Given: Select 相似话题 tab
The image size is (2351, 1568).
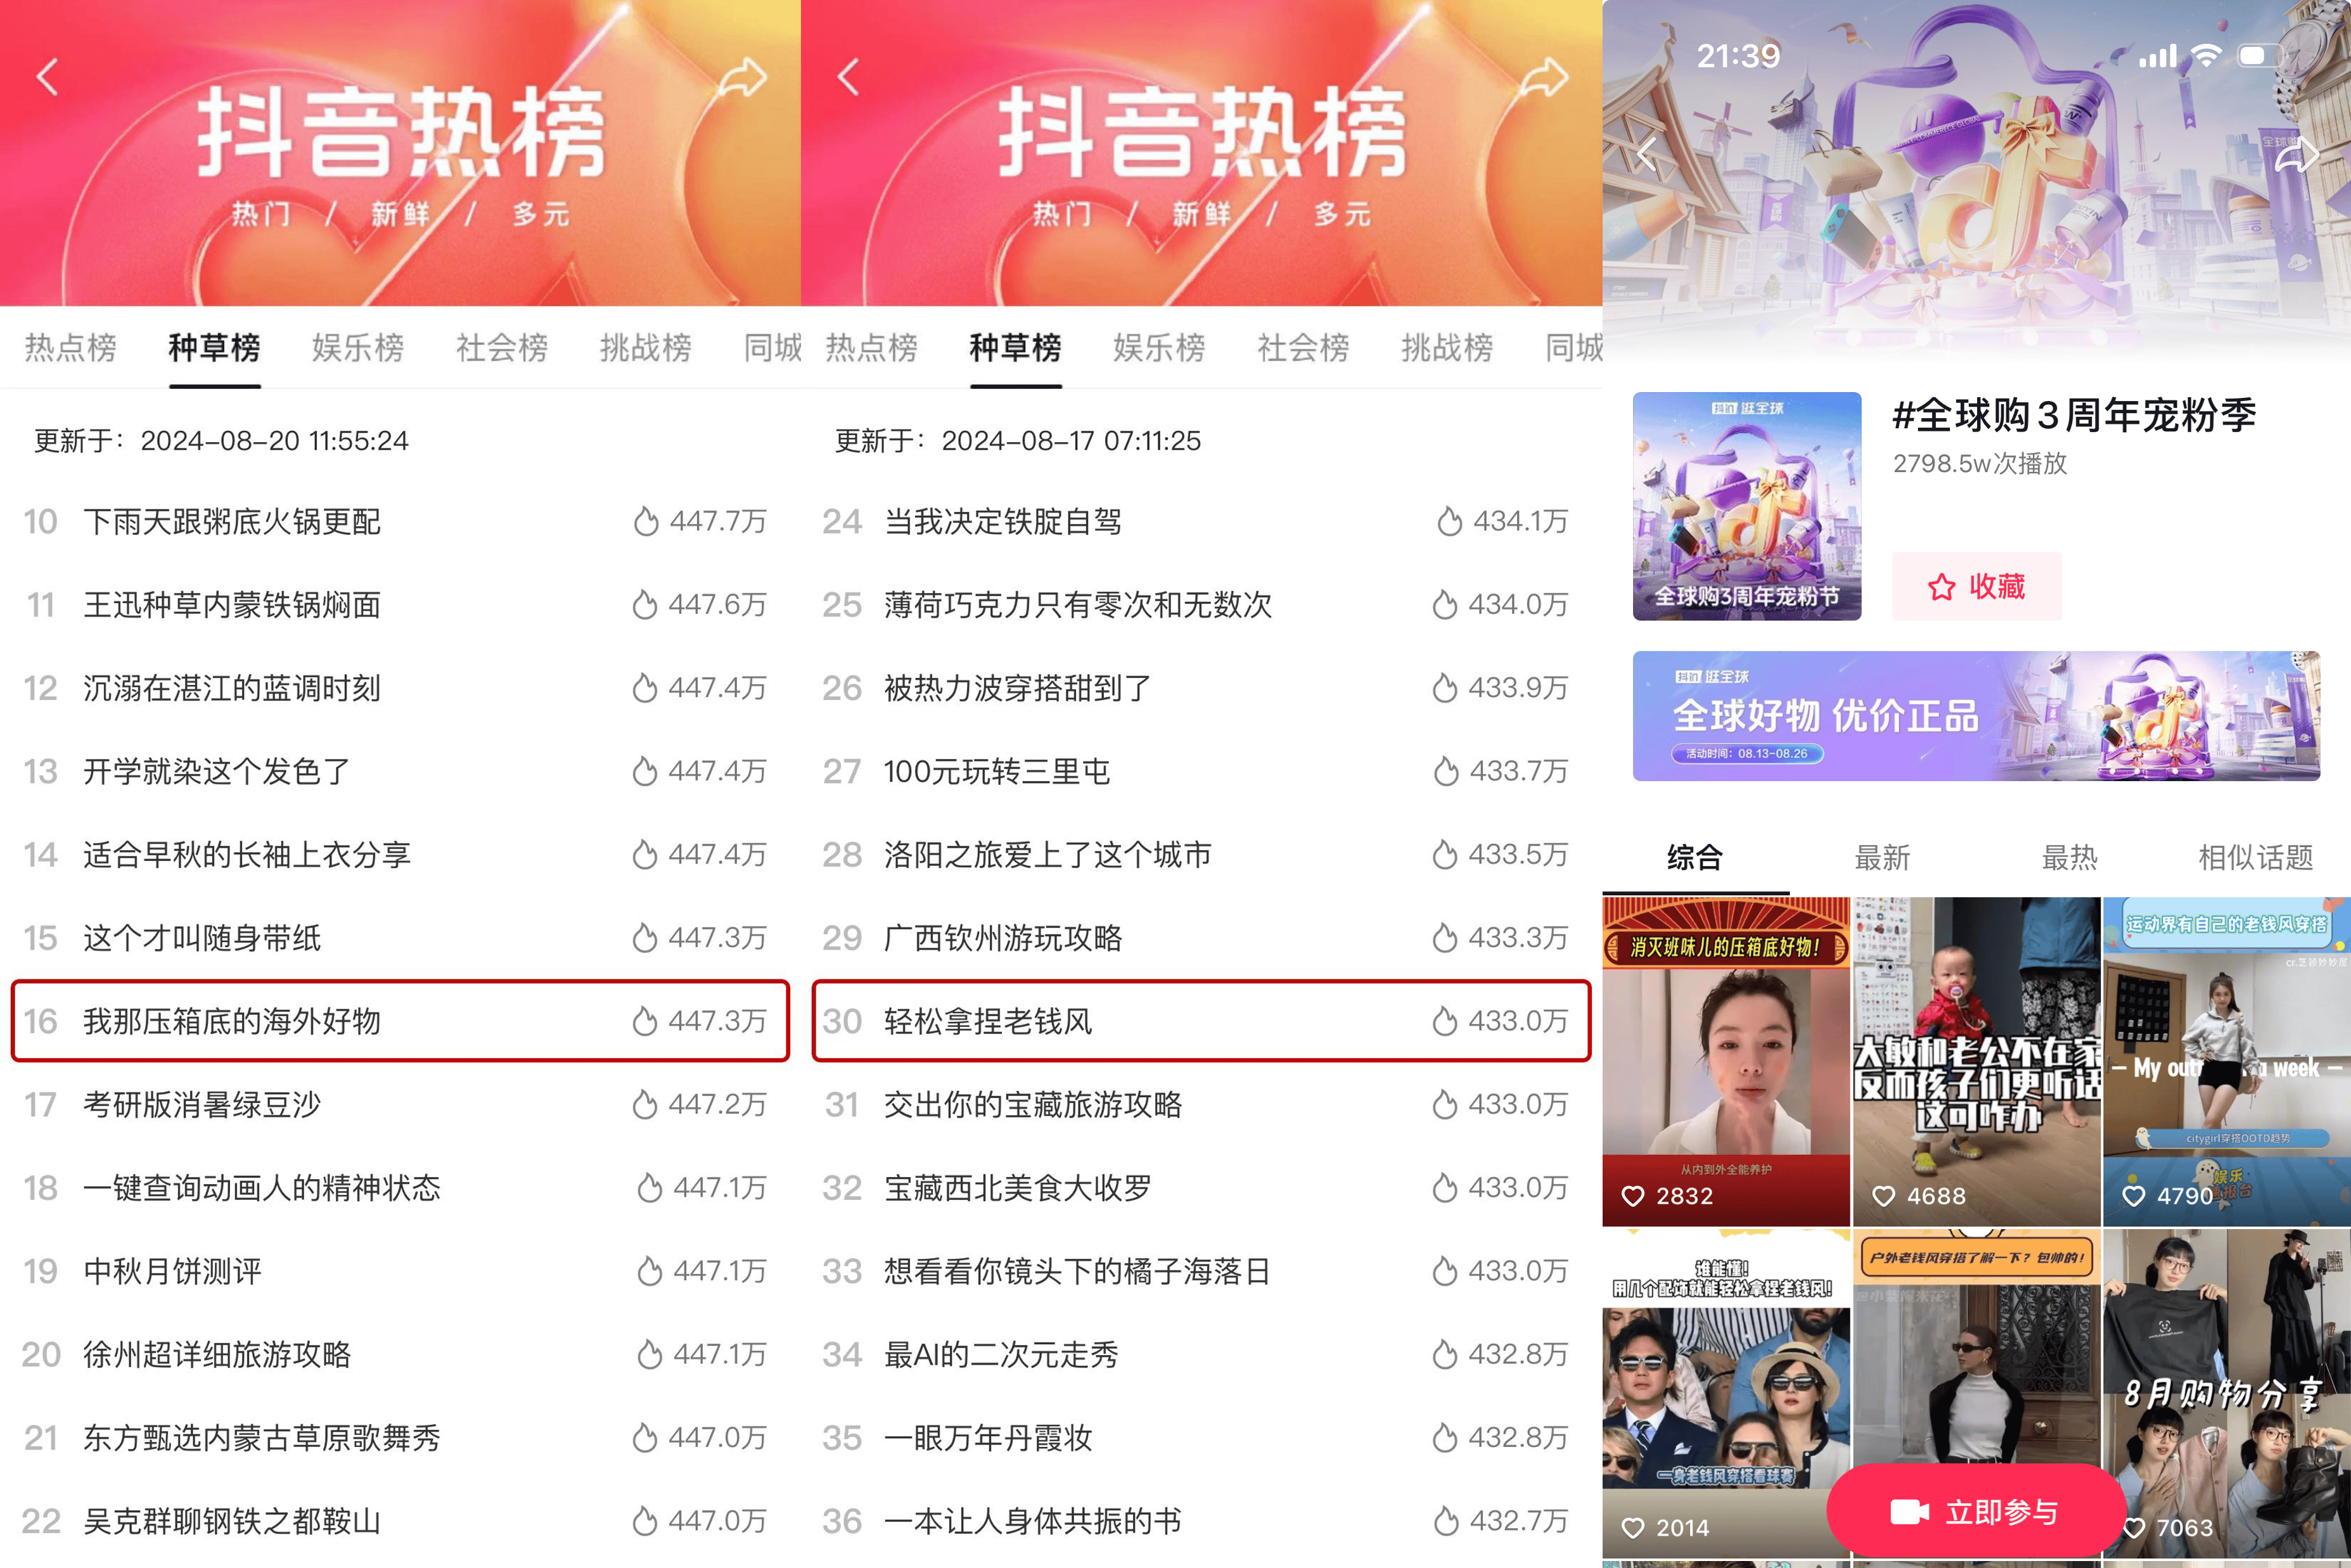Looking at the screenshot, I should pos(2255,857).
